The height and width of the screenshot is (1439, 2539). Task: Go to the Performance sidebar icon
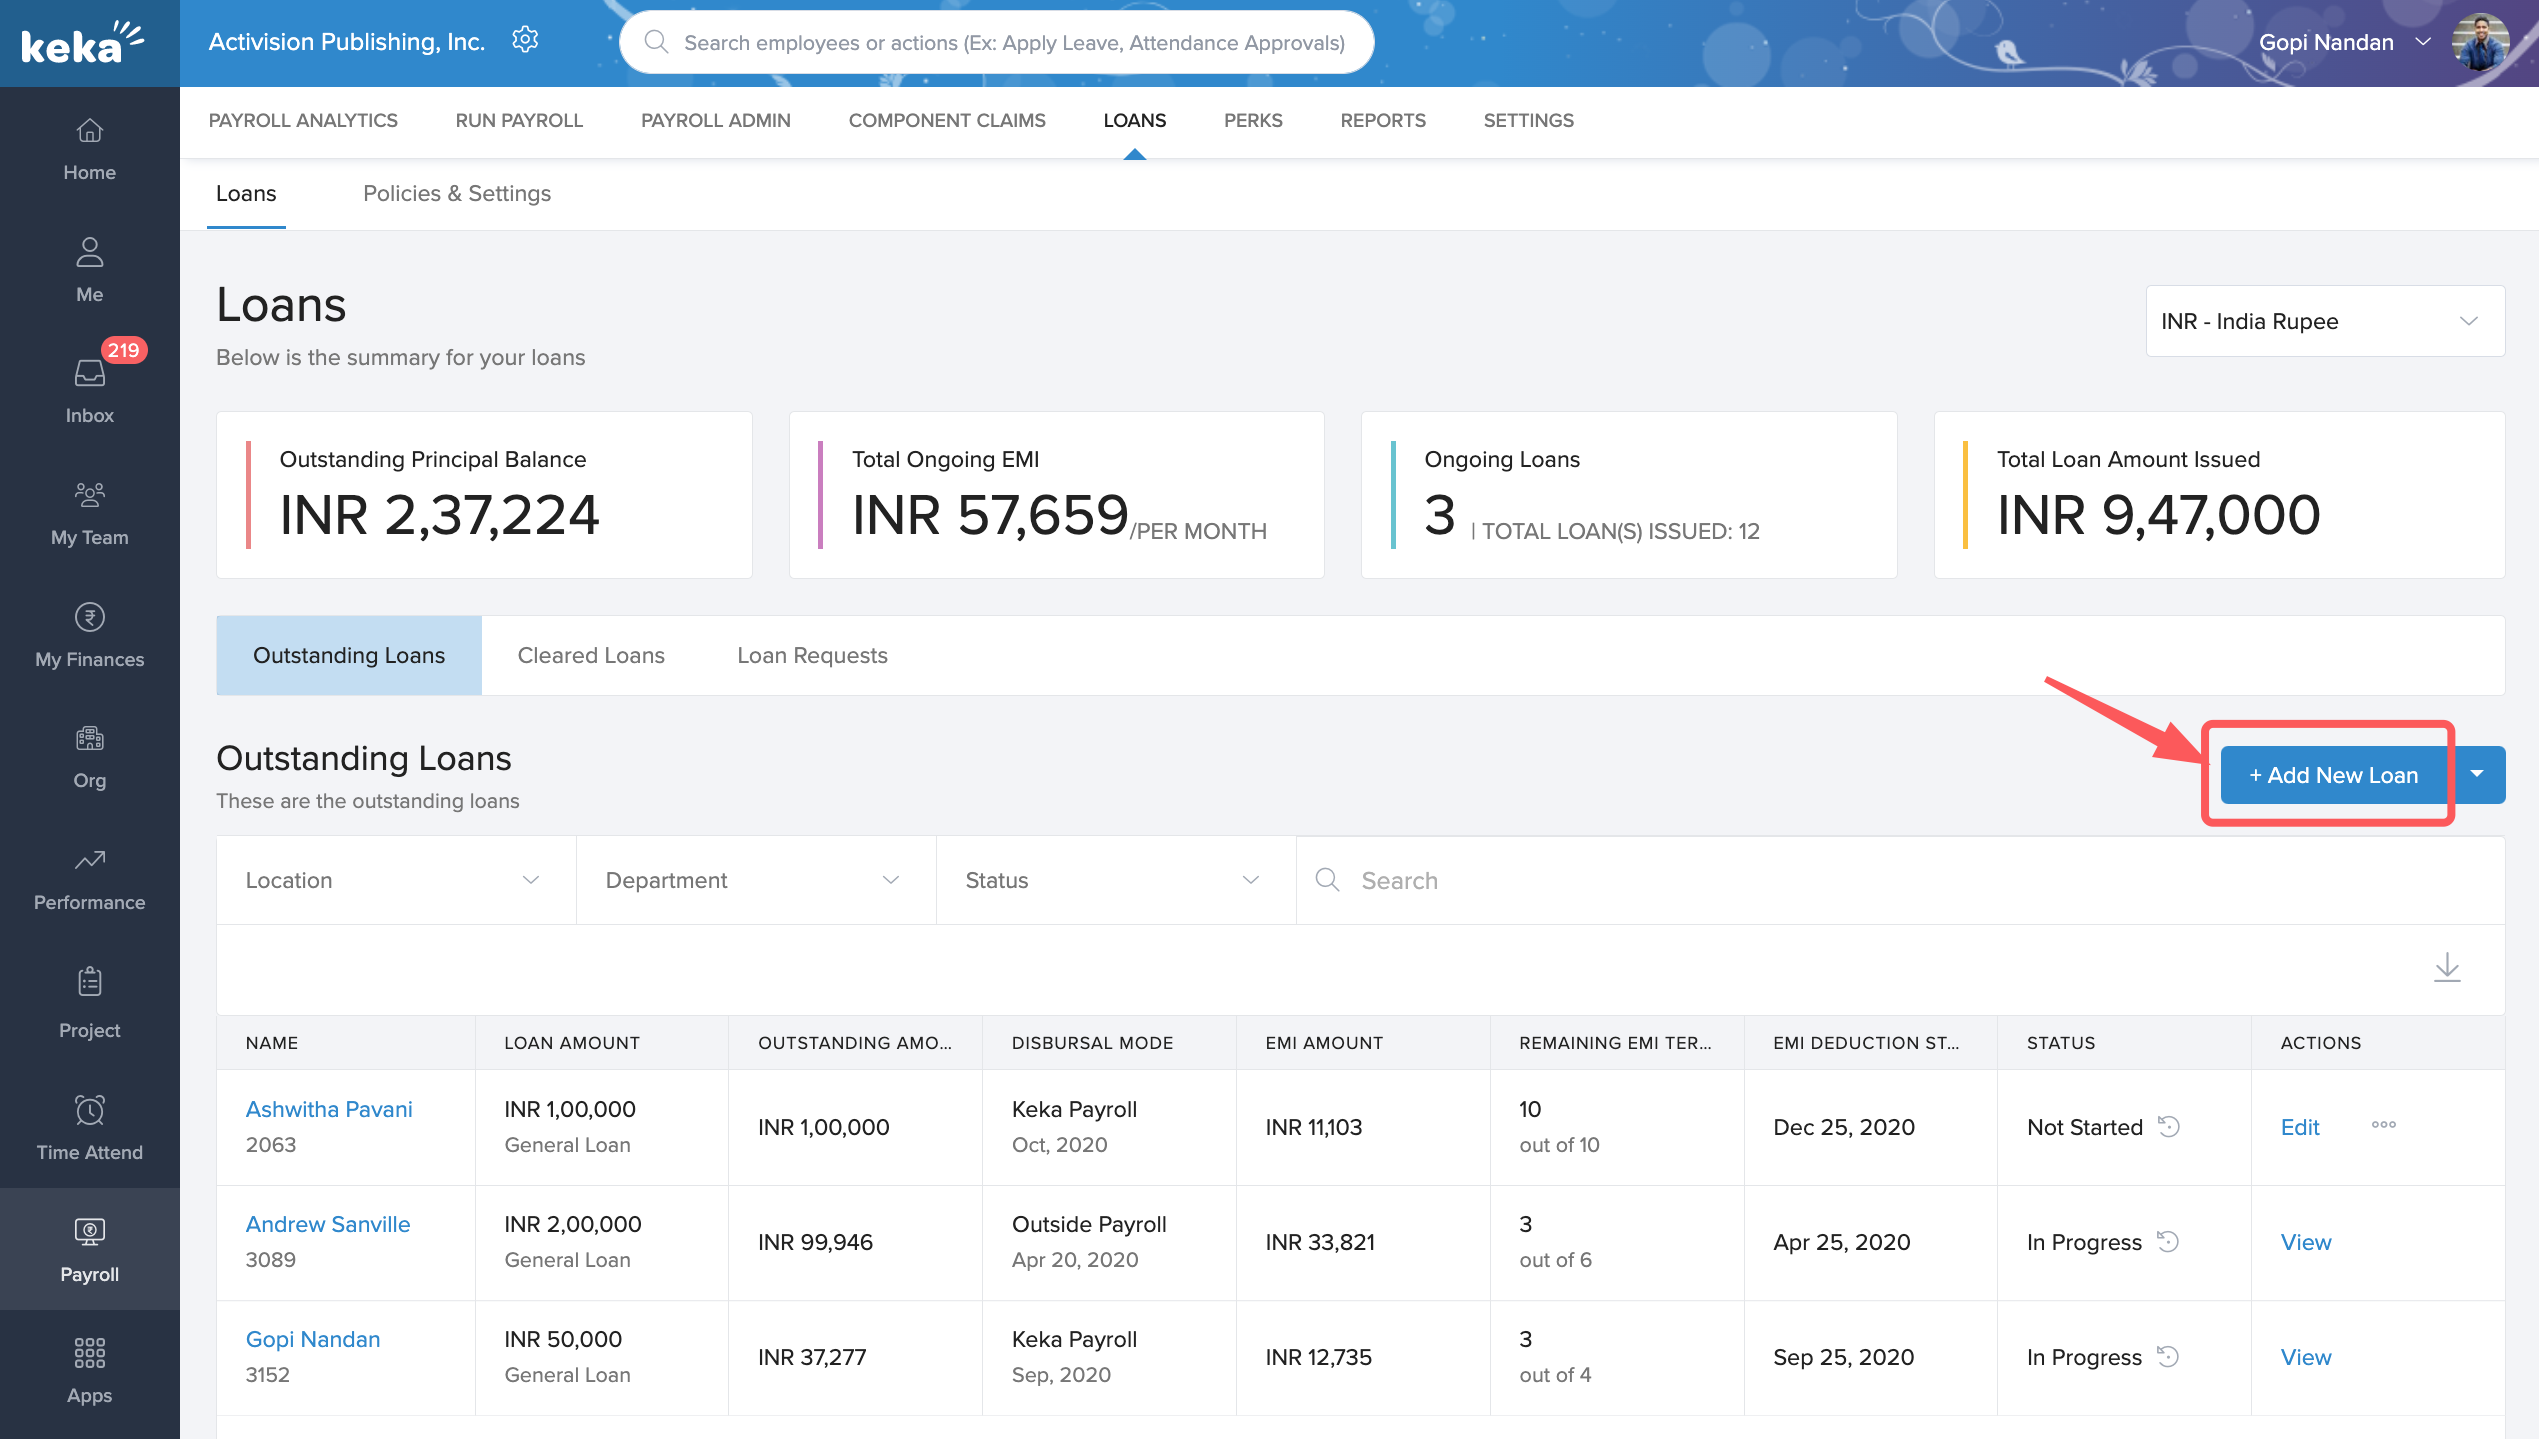pyautogui.click(x=89, y=860)
